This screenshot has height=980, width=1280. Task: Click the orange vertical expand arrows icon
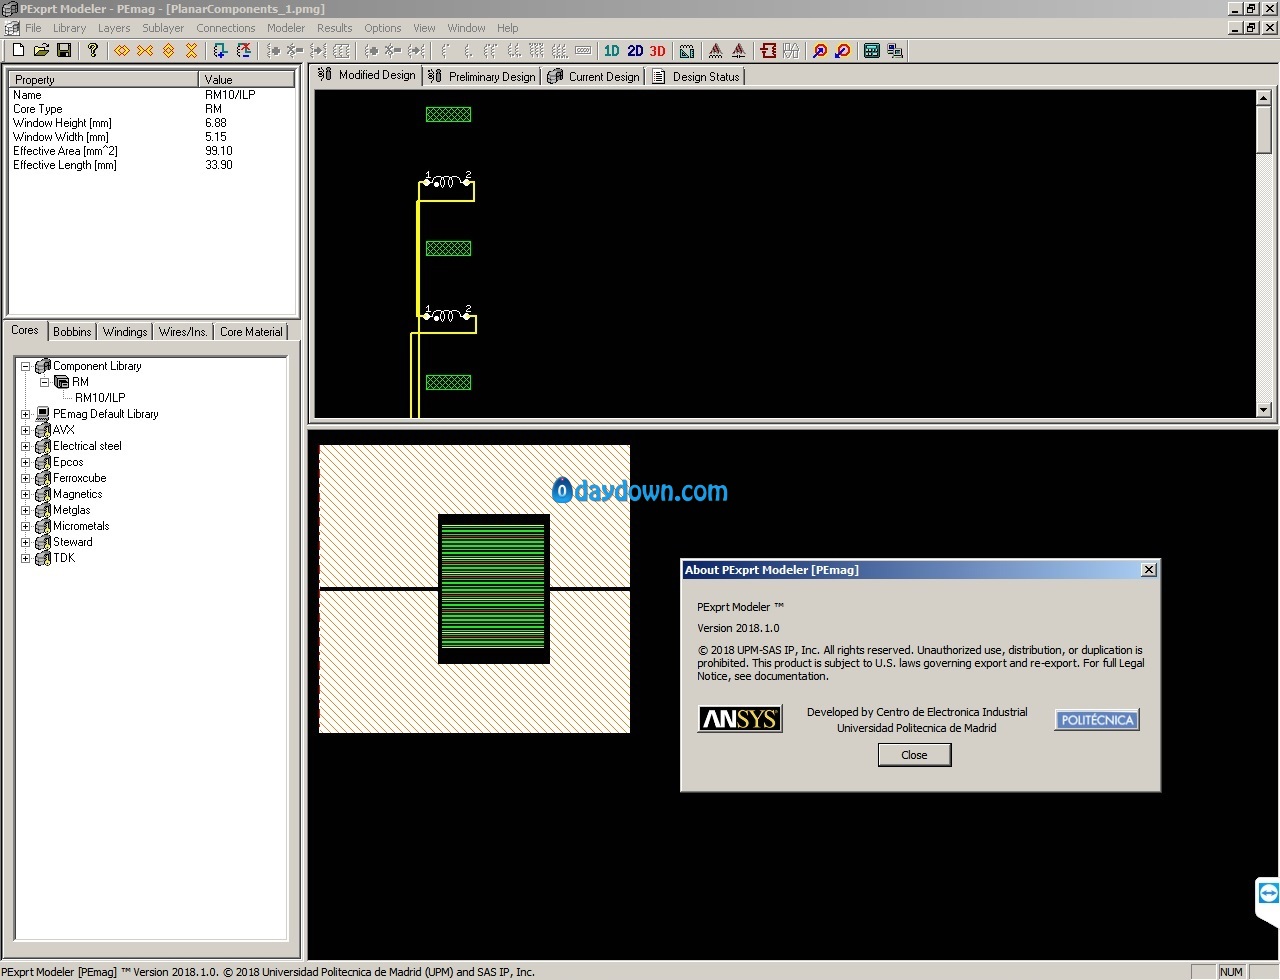pyautogui.click(x=168, y=50)
